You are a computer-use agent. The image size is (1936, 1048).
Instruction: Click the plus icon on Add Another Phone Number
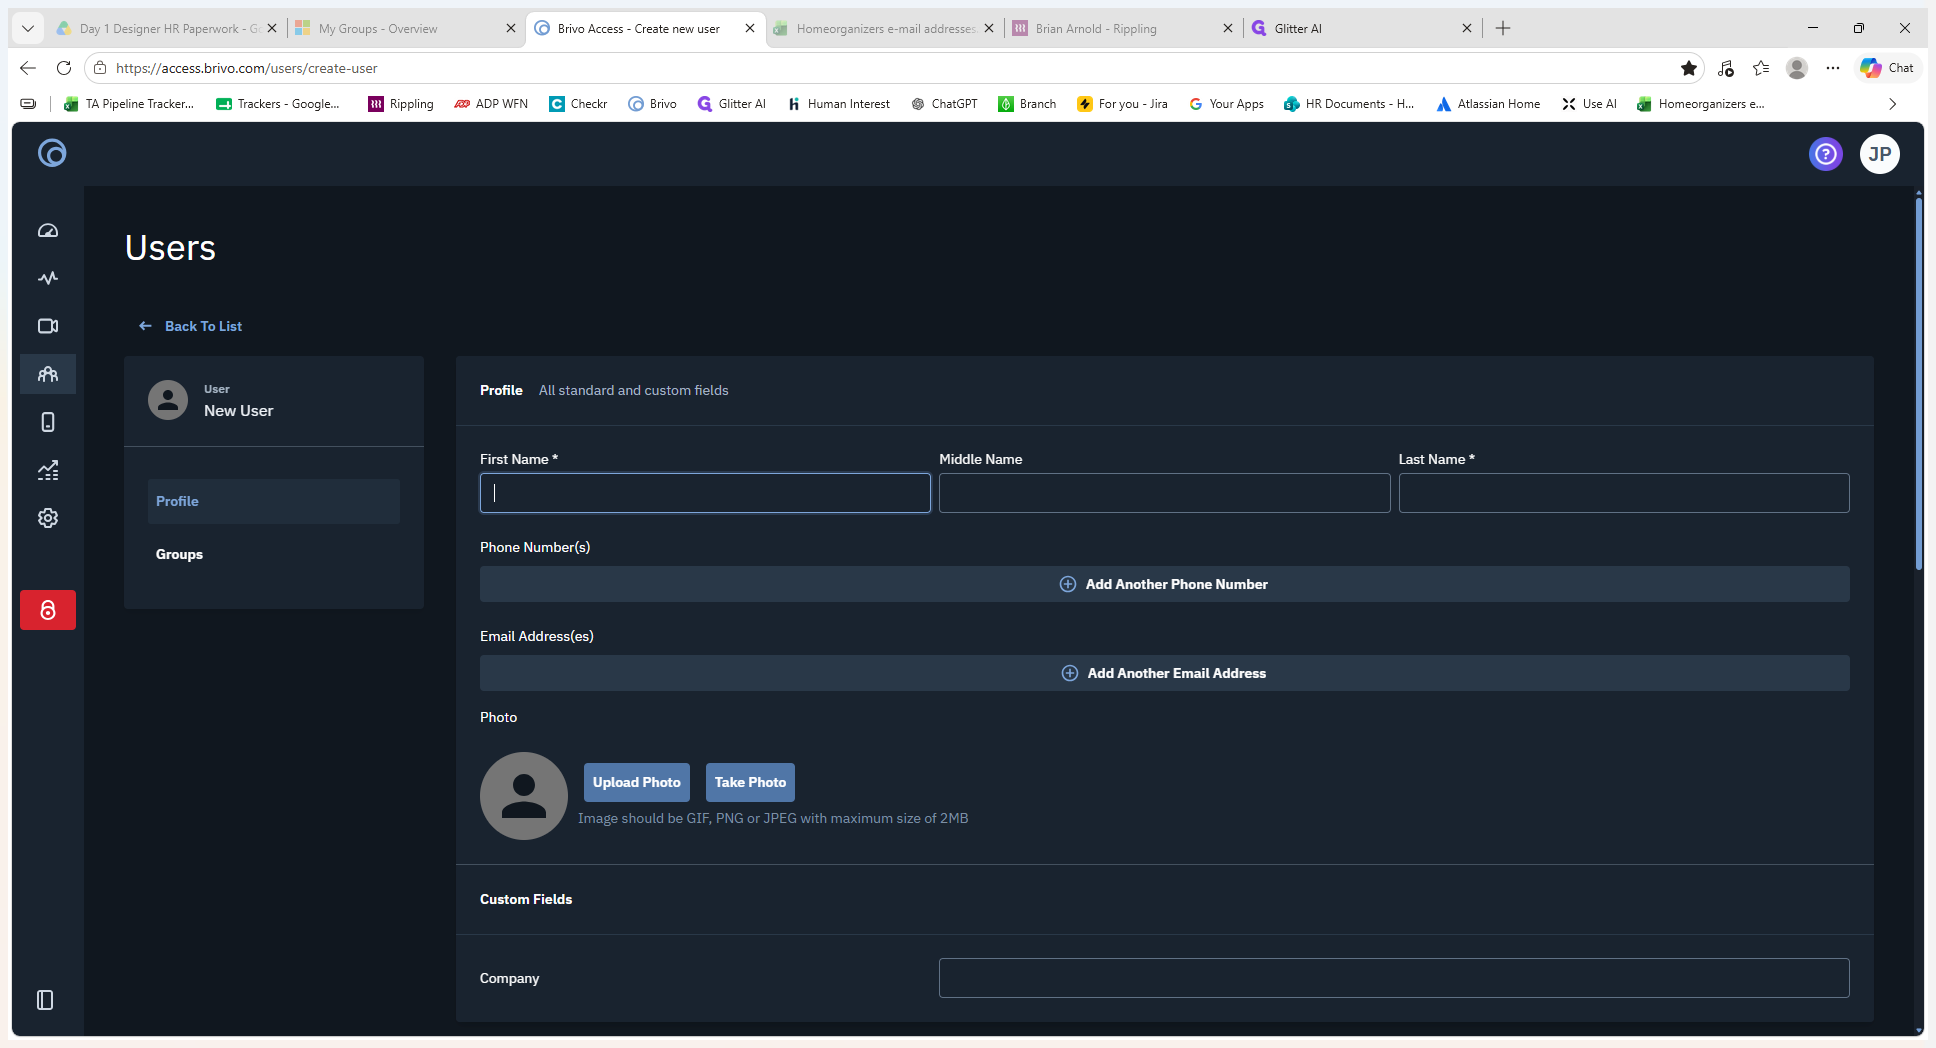[x=1068, y=584]
